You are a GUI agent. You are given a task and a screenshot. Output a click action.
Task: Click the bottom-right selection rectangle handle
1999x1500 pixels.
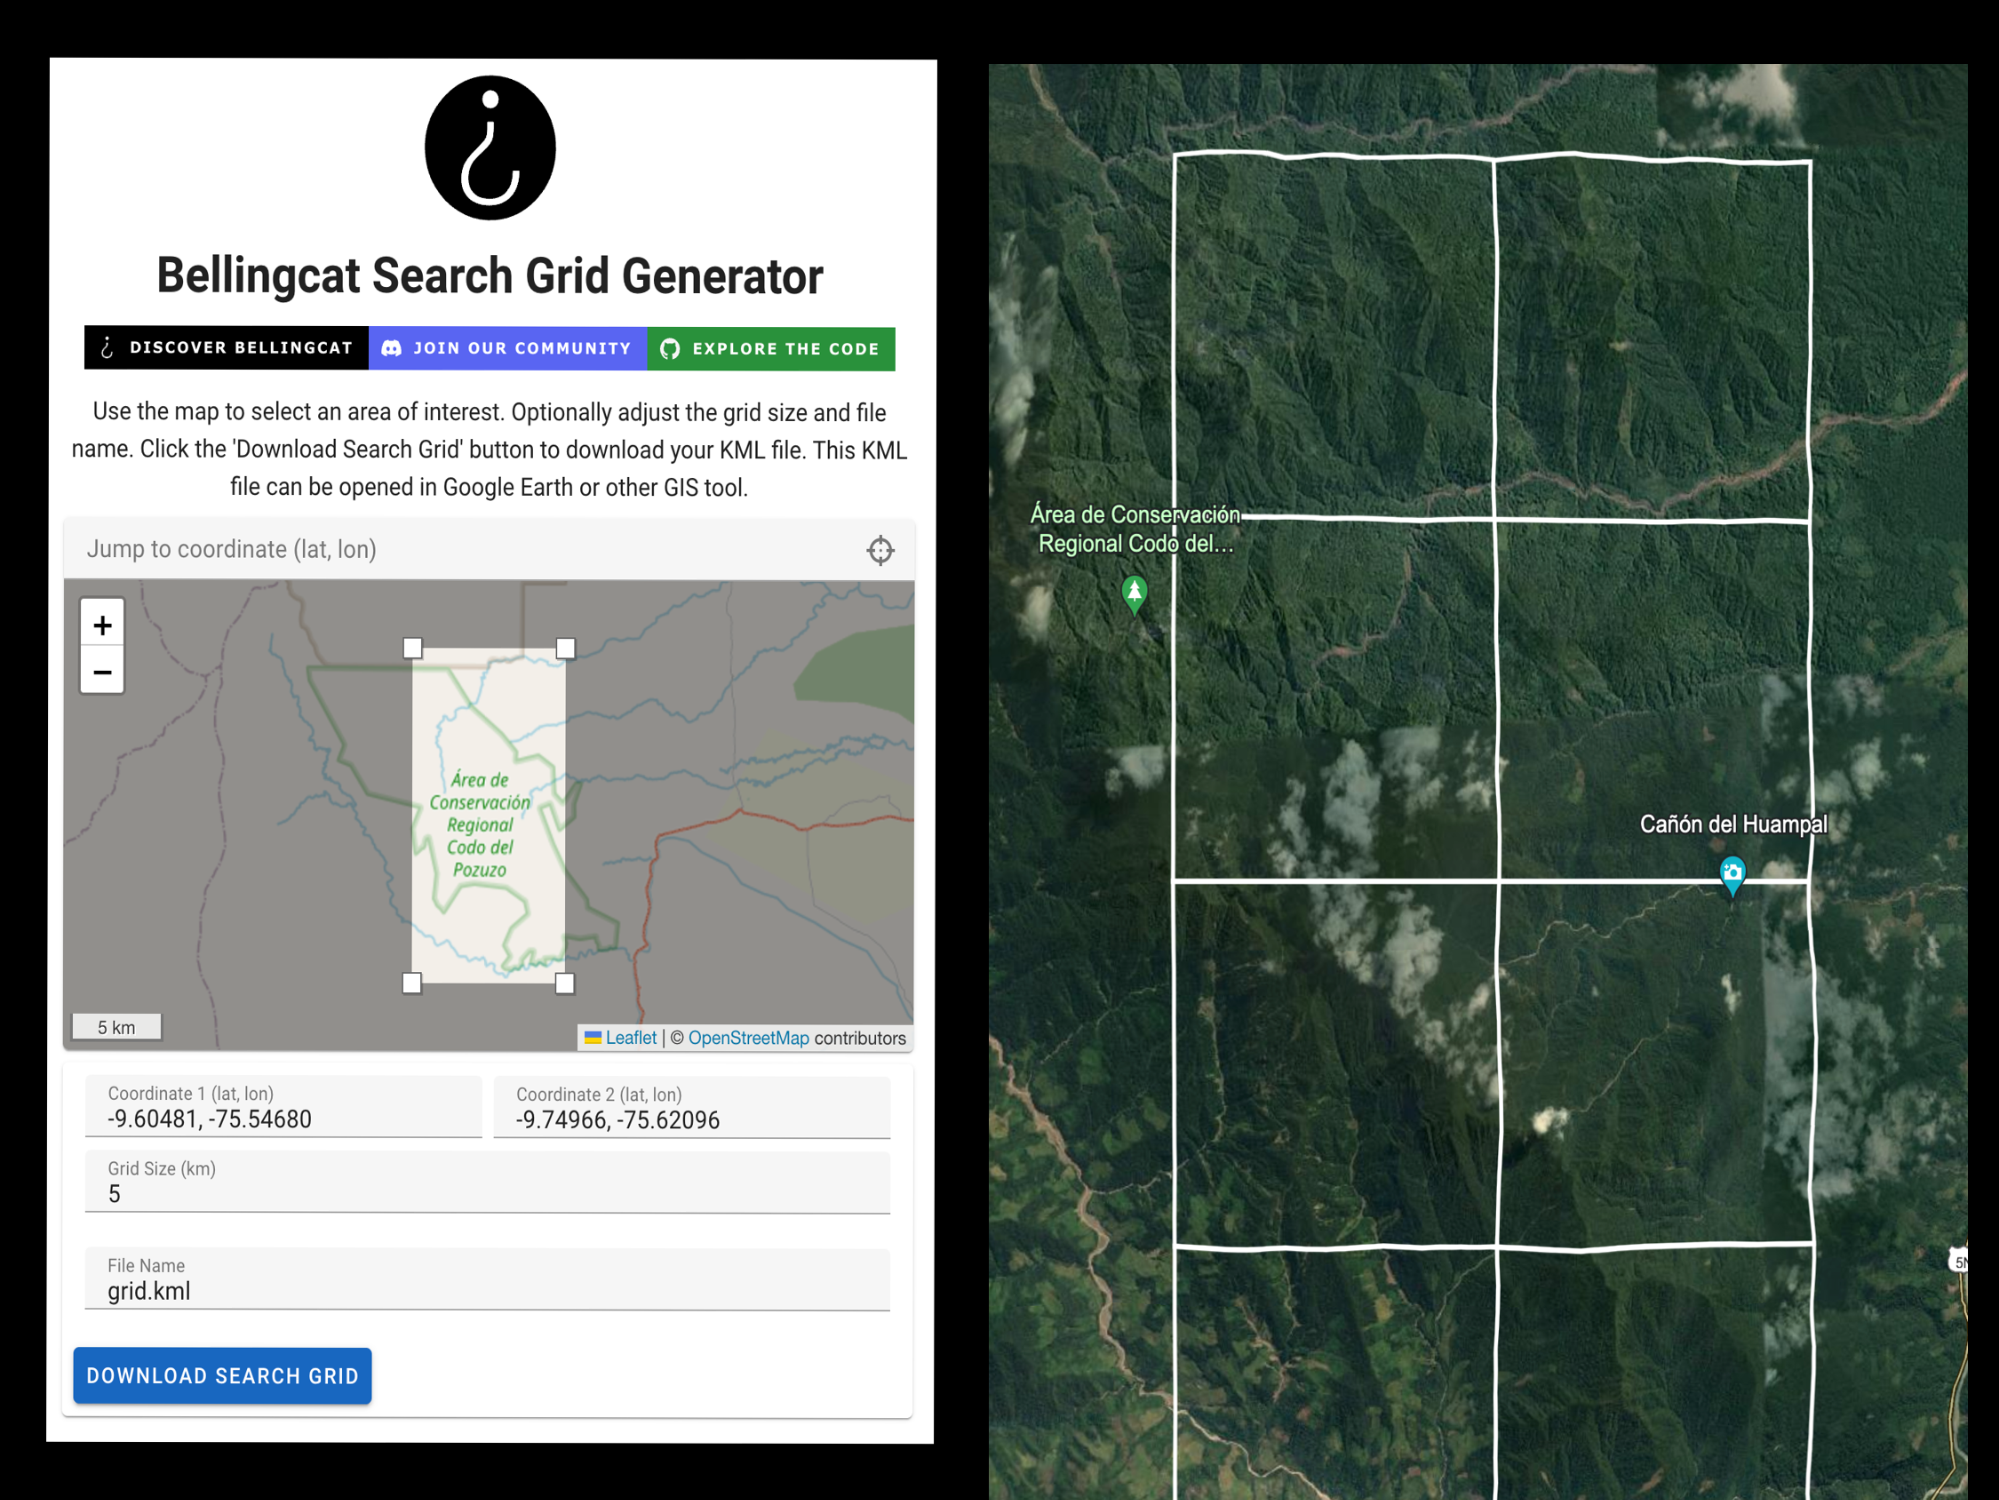(x=565, y=983)
